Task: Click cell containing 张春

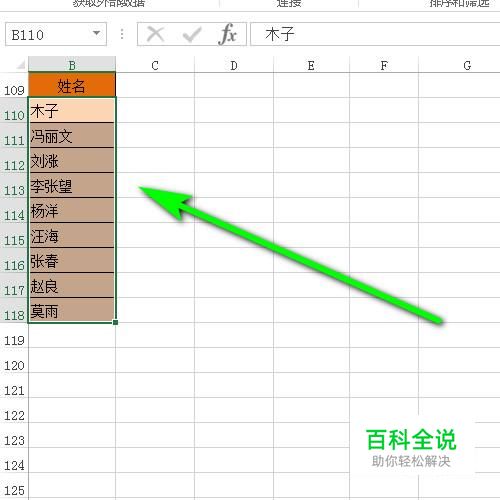Action: pos(72,260)
